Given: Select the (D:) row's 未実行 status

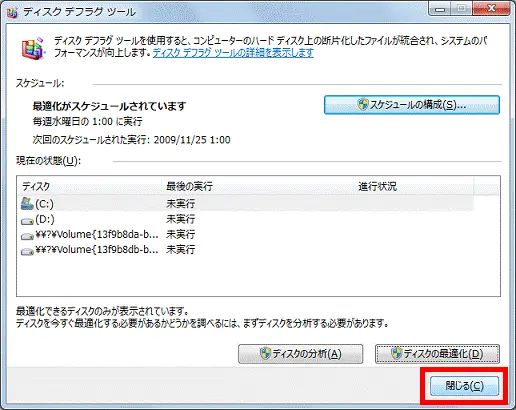Looking at the screenshot, I should point(180,219).
